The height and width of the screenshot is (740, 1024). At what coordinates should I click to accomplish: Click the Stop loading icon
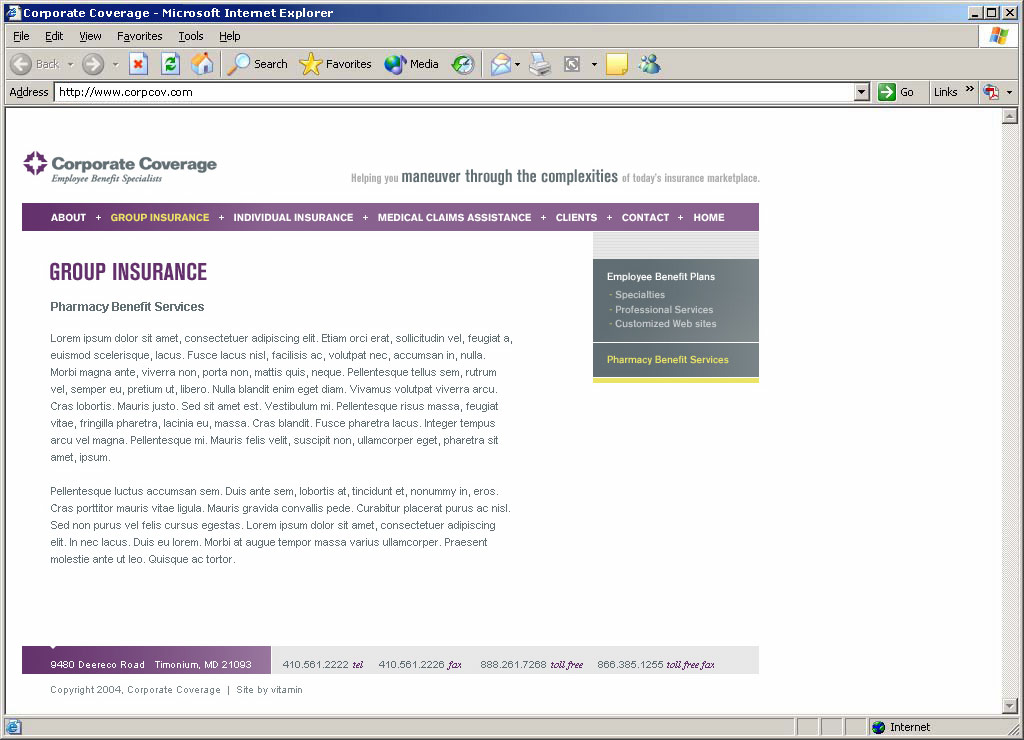tap(139, 64)
